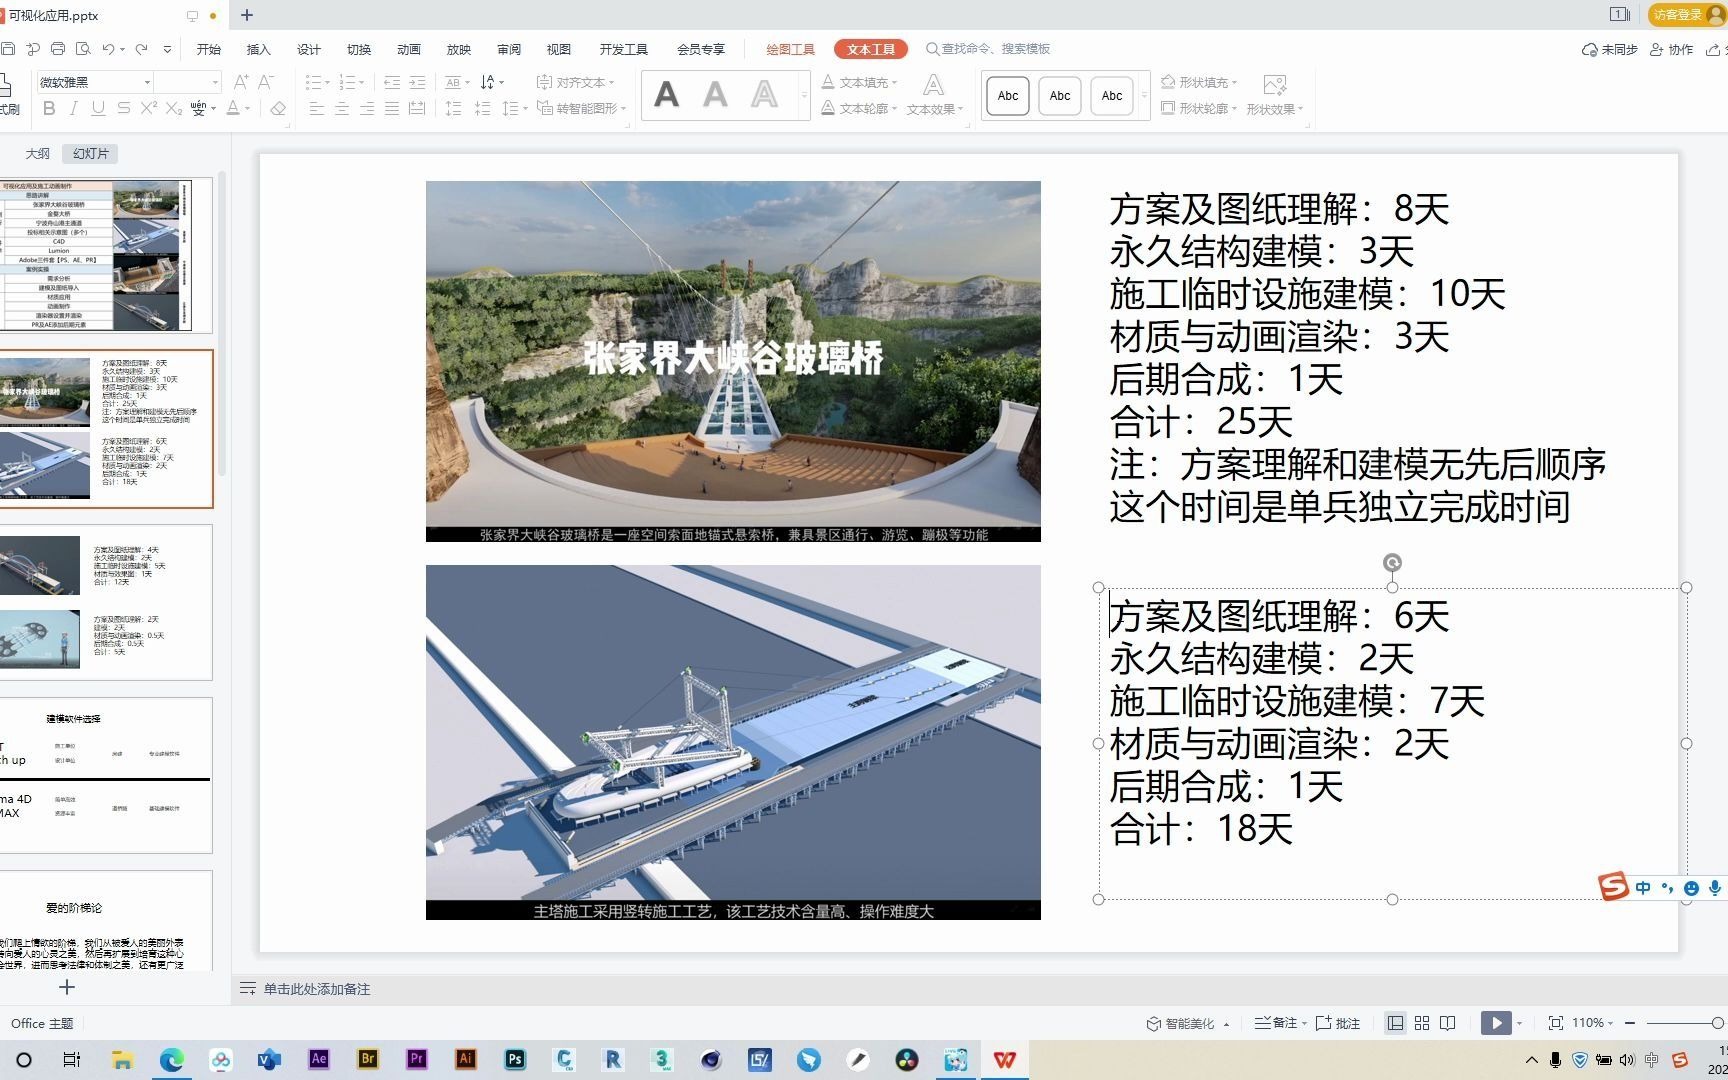Image resolution: width=1728 pixels, height=1080 pixels.
Task: Click the rotate handle above the text box
Action: (x=1392, y=562)
